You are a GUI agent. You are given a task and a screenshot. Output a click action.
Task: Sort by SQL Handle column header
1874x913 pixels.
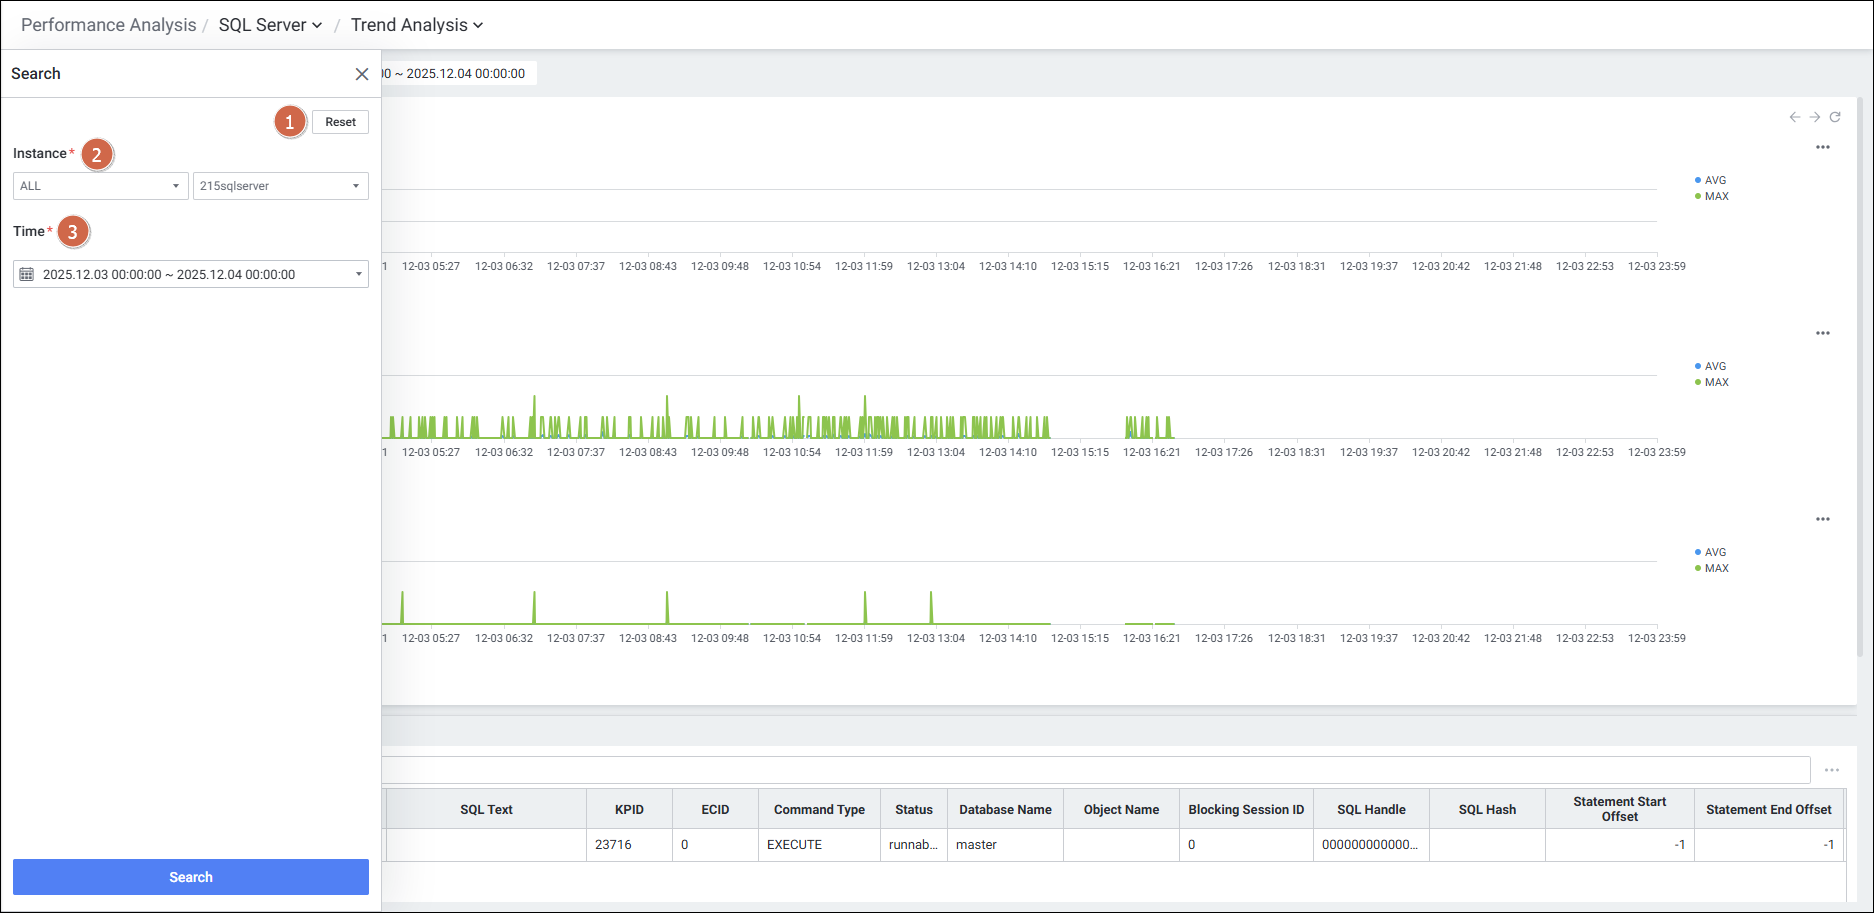[x=1371, y=809]
